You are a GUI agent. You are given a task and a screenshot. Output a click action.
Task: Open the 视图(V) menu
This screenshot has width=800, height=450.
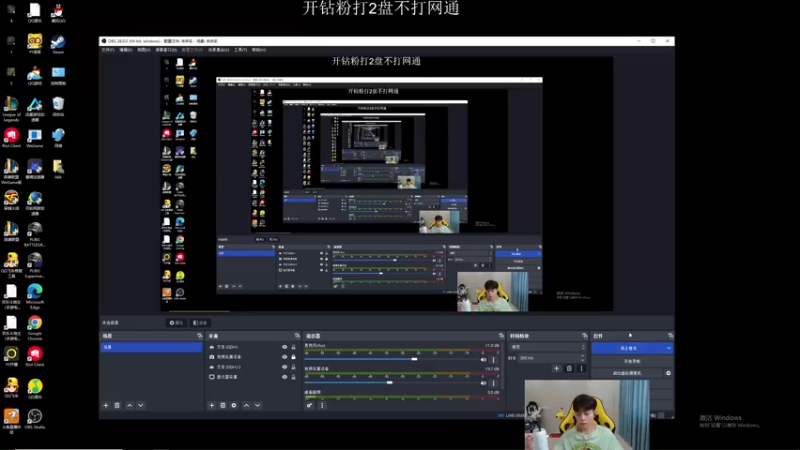tap(144, 50)
